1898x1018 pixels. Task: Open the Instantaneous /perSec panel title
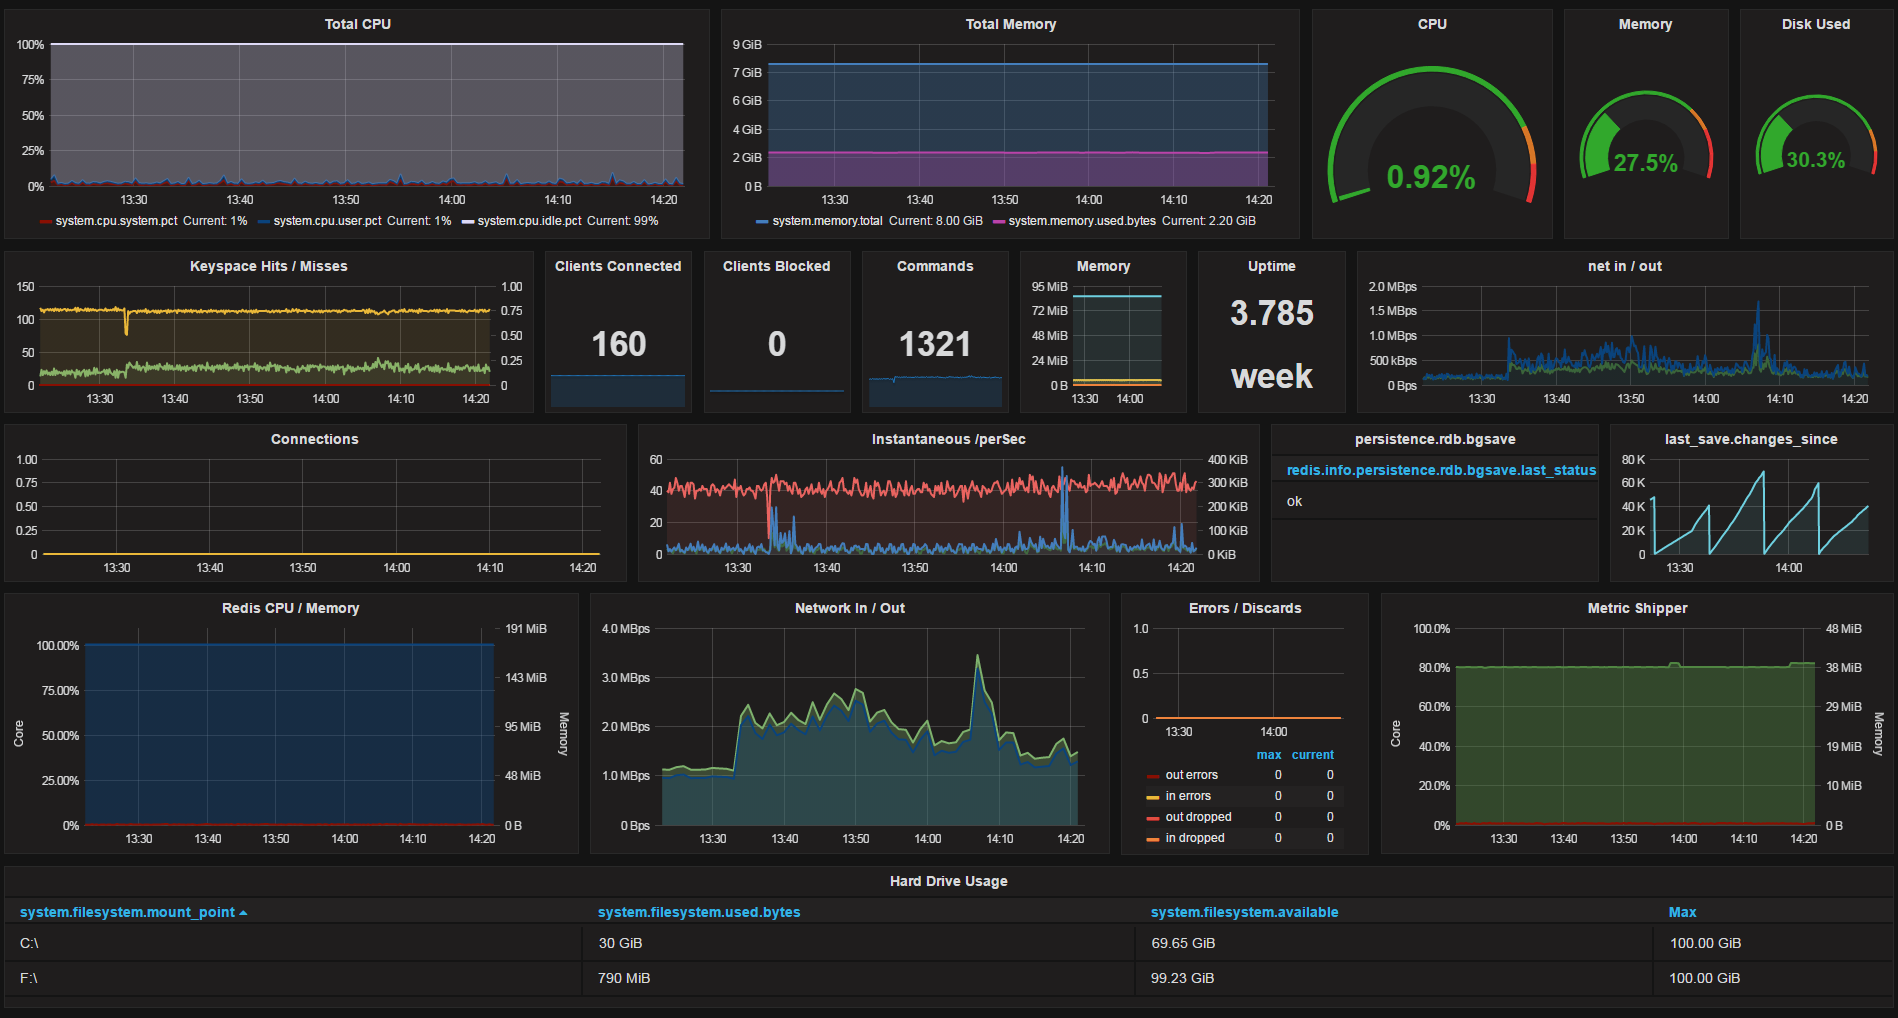point(948,439)
